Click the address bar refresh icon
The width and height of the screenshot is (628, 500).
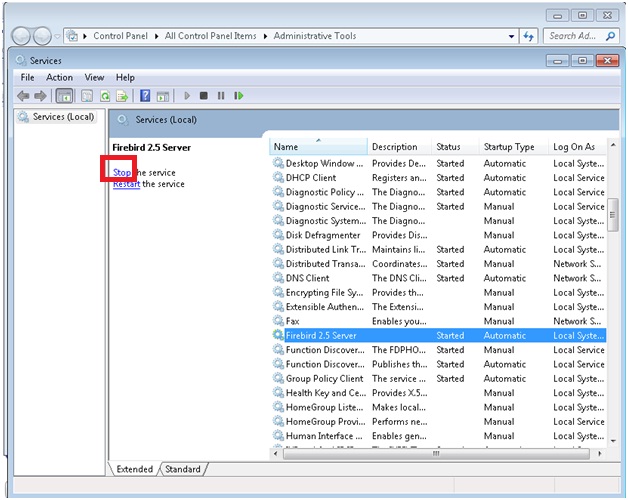(x=529, y=36)
